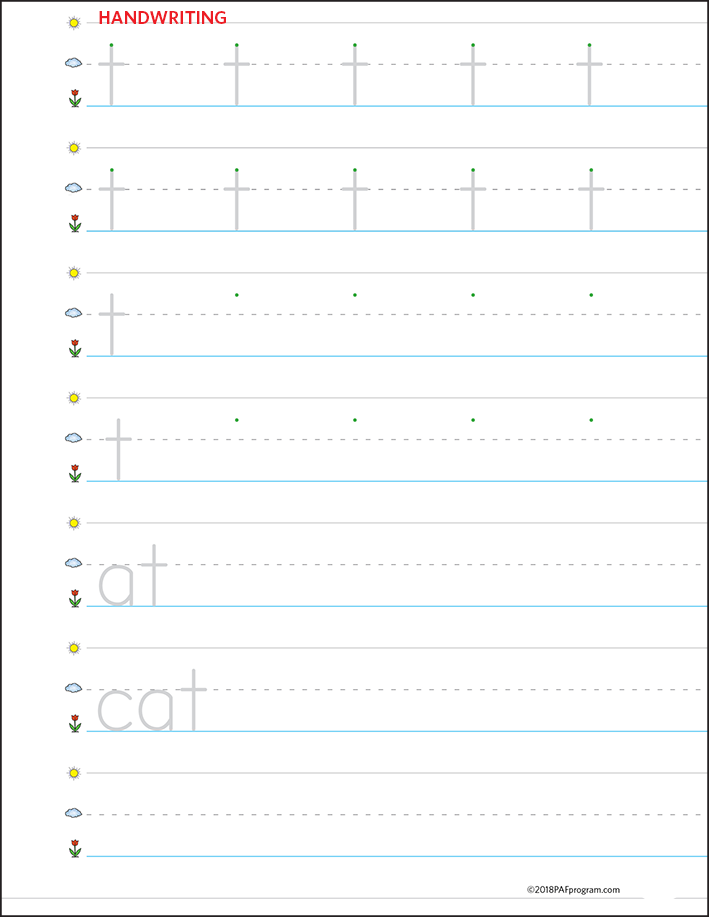
Task: Click the last traceable t on the top row
Action: [589, 75]
